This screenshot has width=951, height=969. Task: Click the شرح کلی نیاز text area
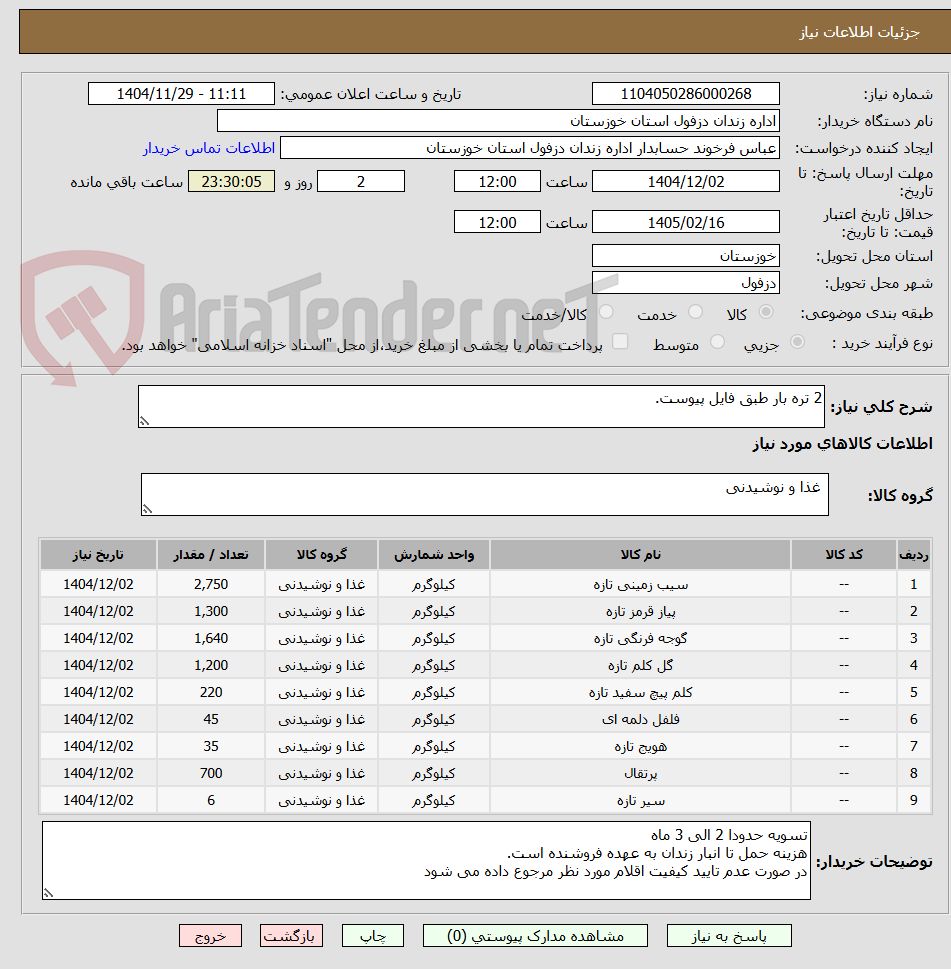[x=481, y=407]
